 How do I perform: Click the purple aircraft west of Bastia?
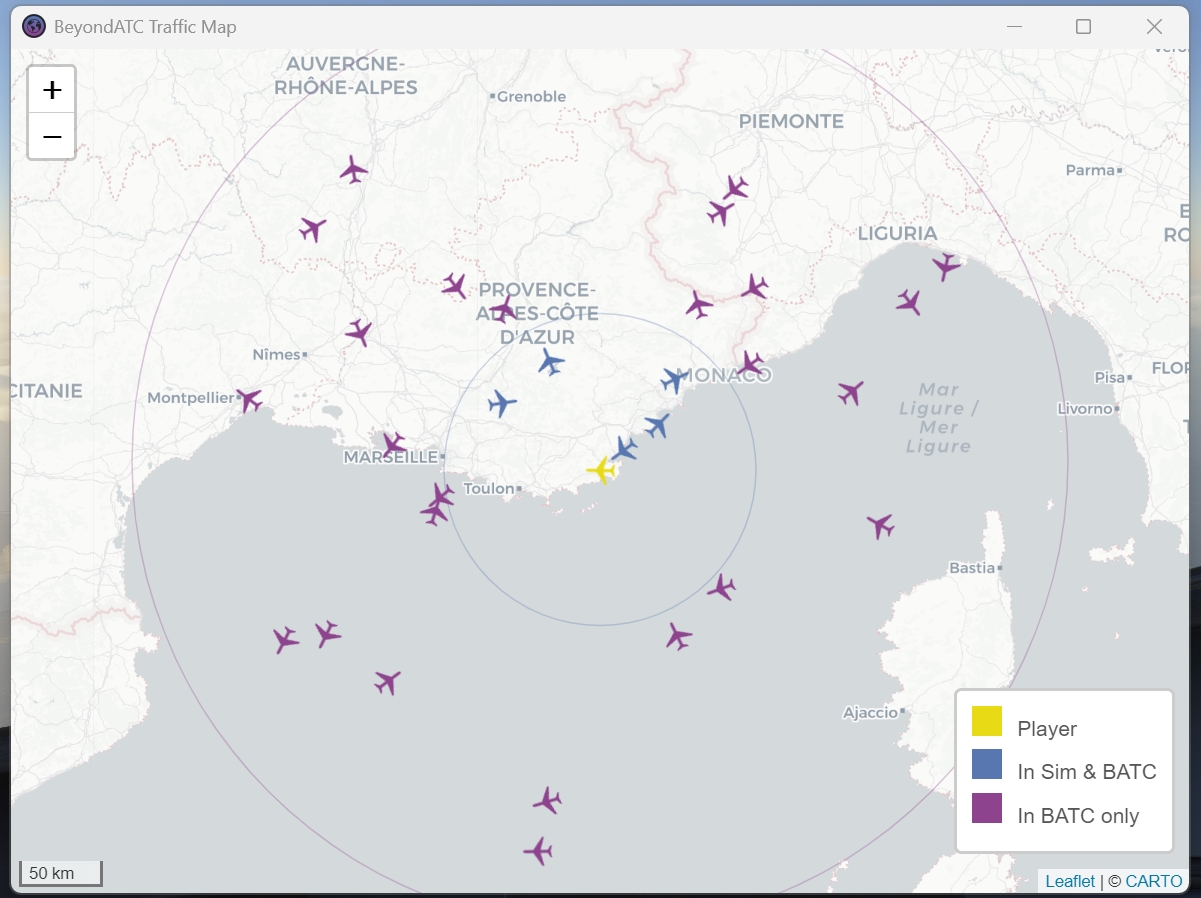click(880, 525)
